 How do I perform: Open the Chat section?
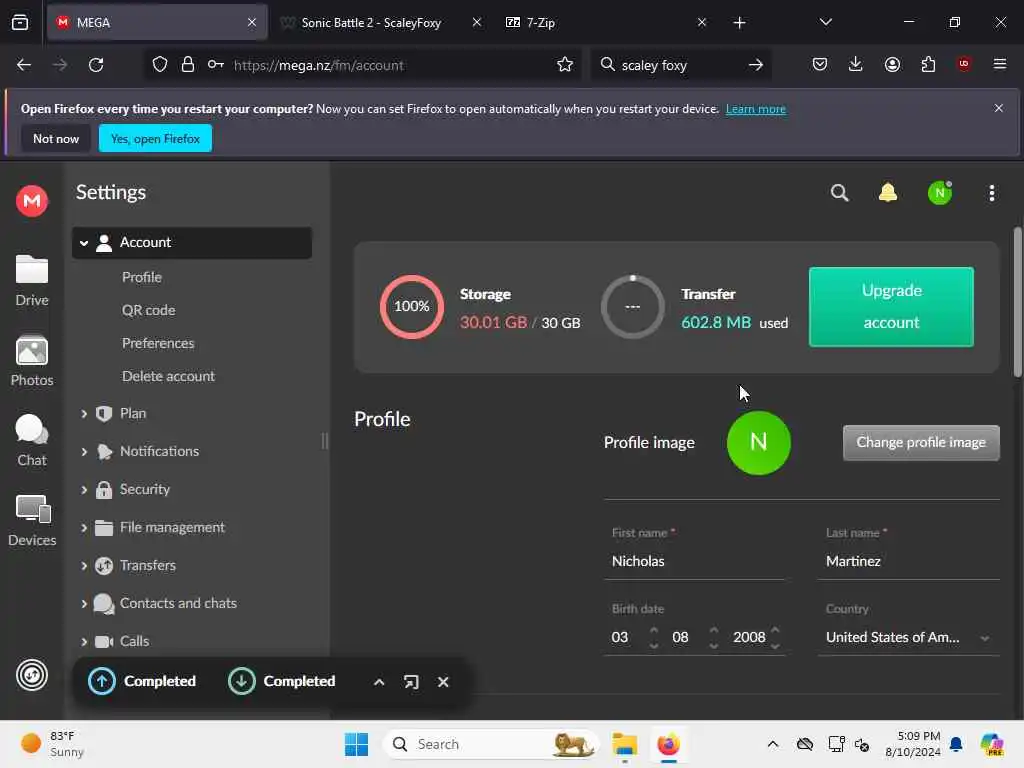(x=32, y=441)
